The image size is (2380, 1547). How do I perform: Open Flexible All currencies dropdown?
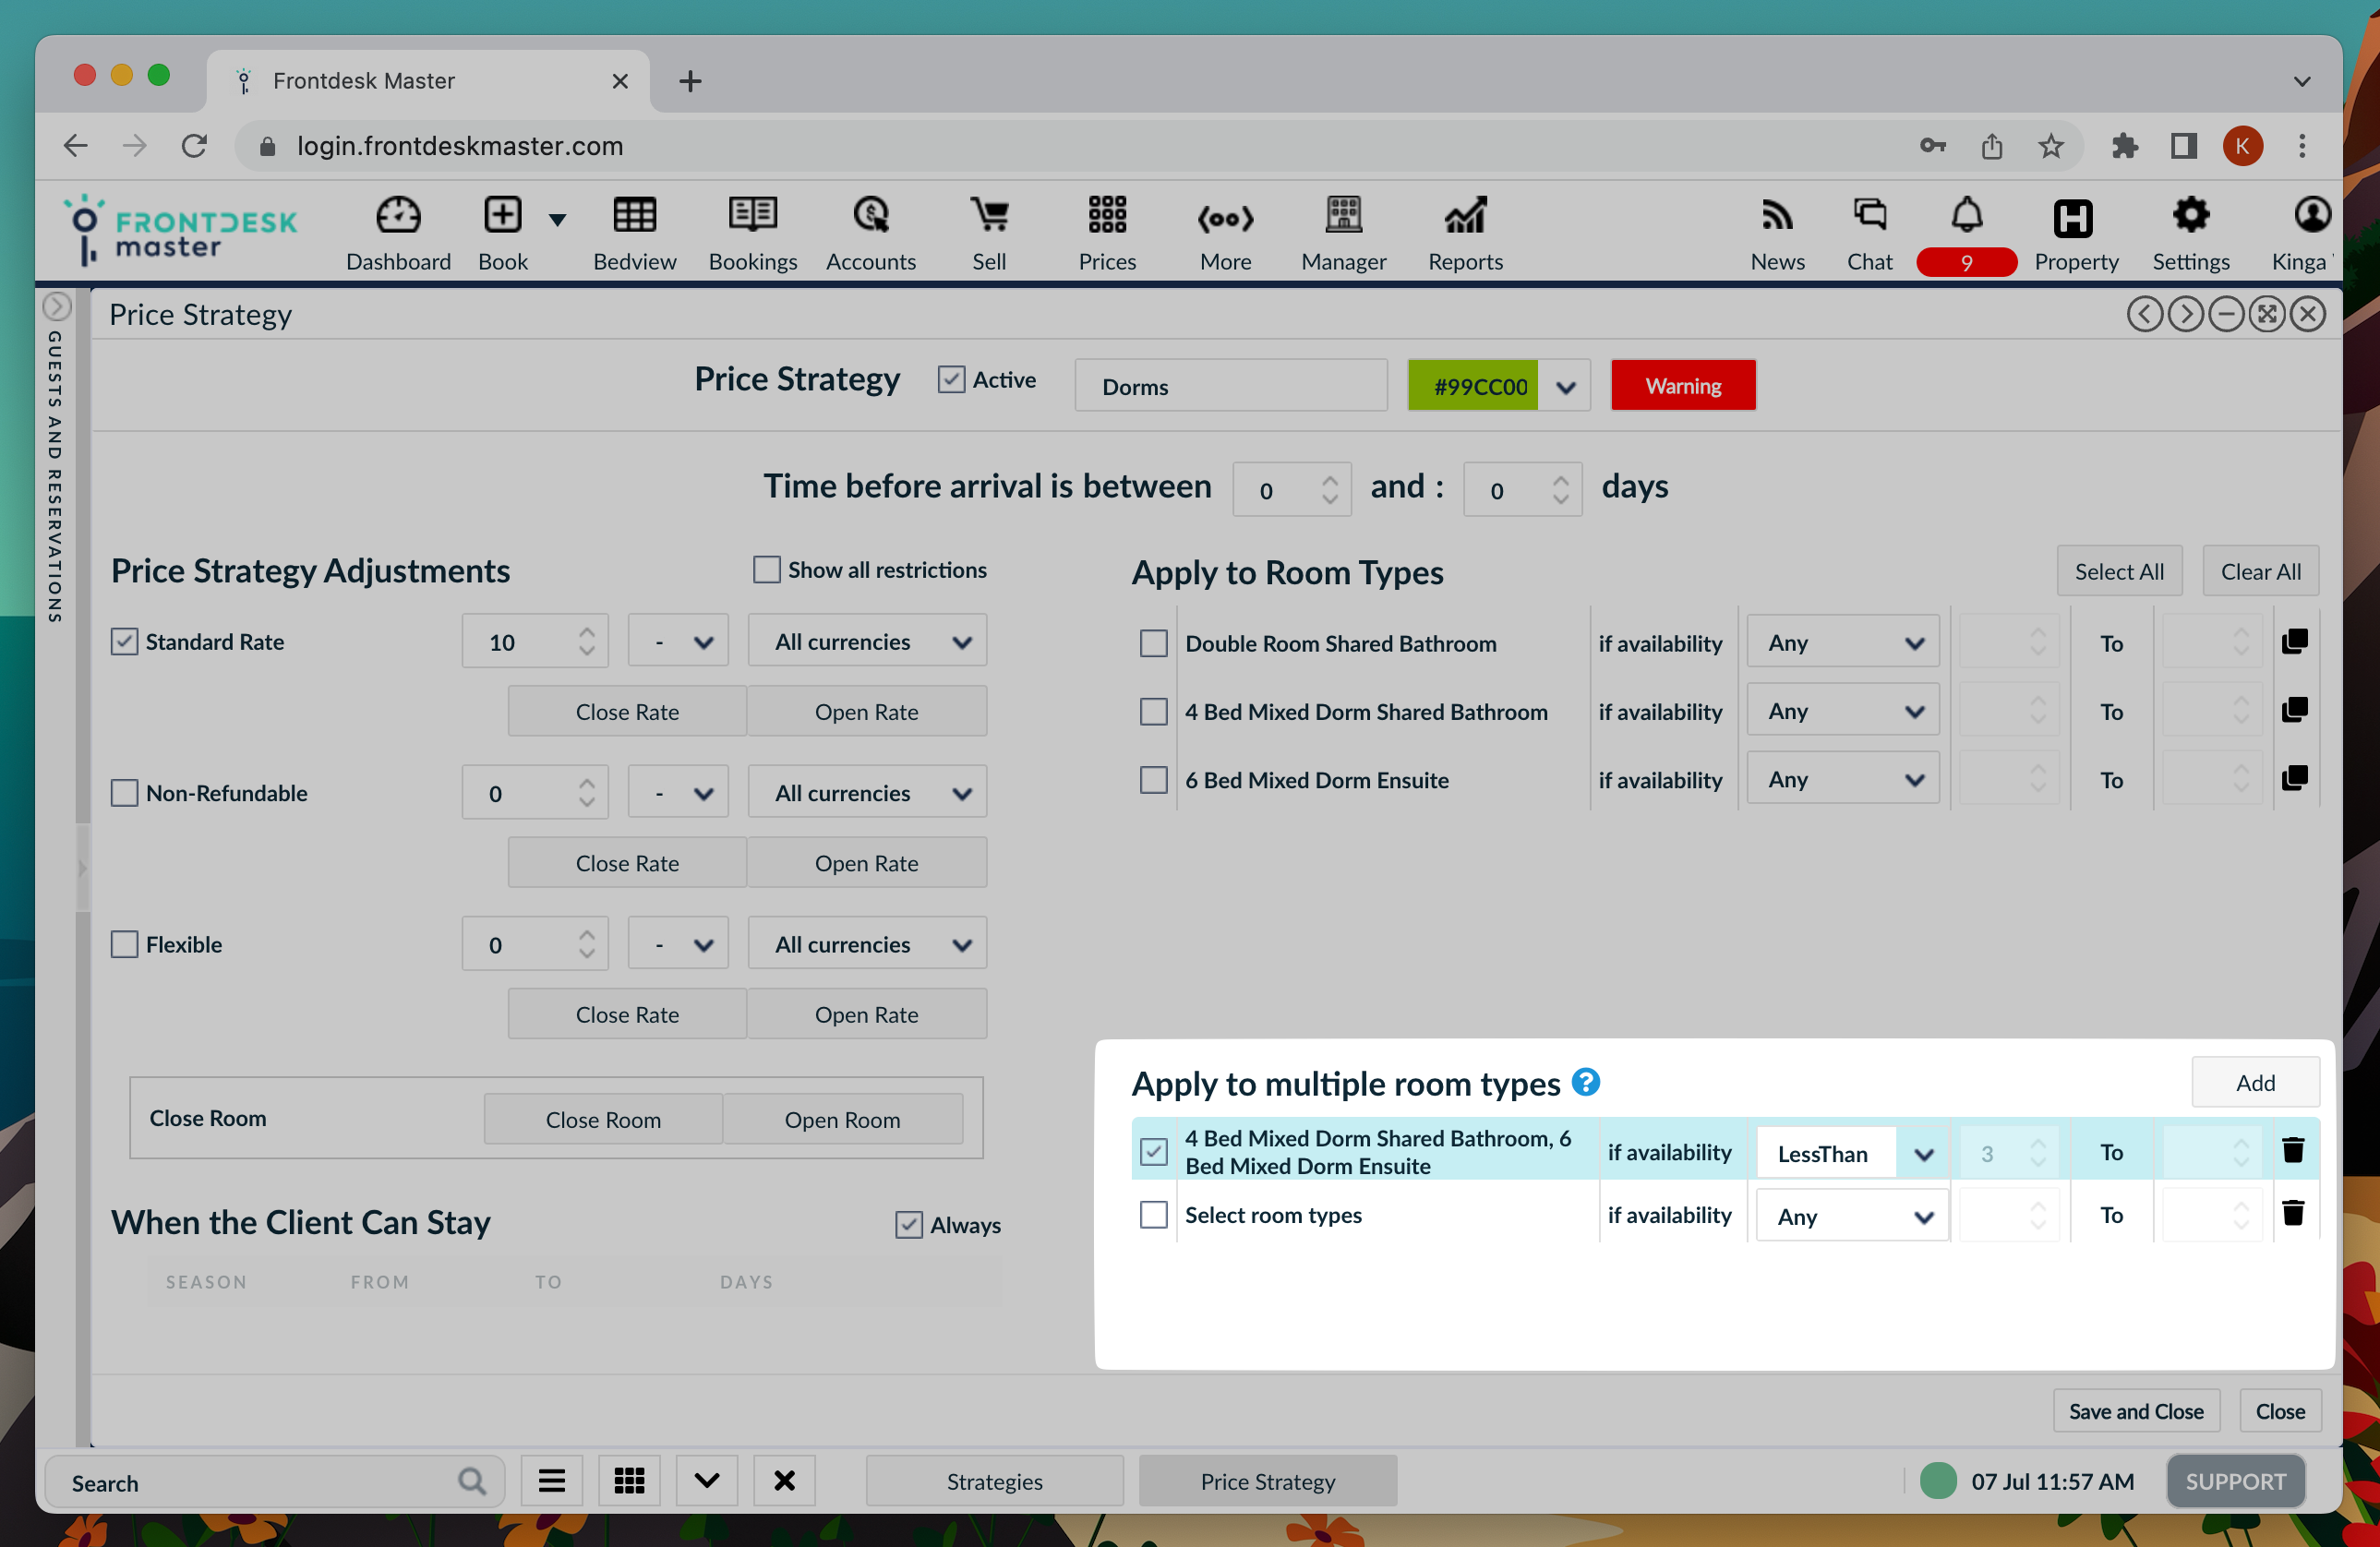pyautogui.click(x=867, y=943)
